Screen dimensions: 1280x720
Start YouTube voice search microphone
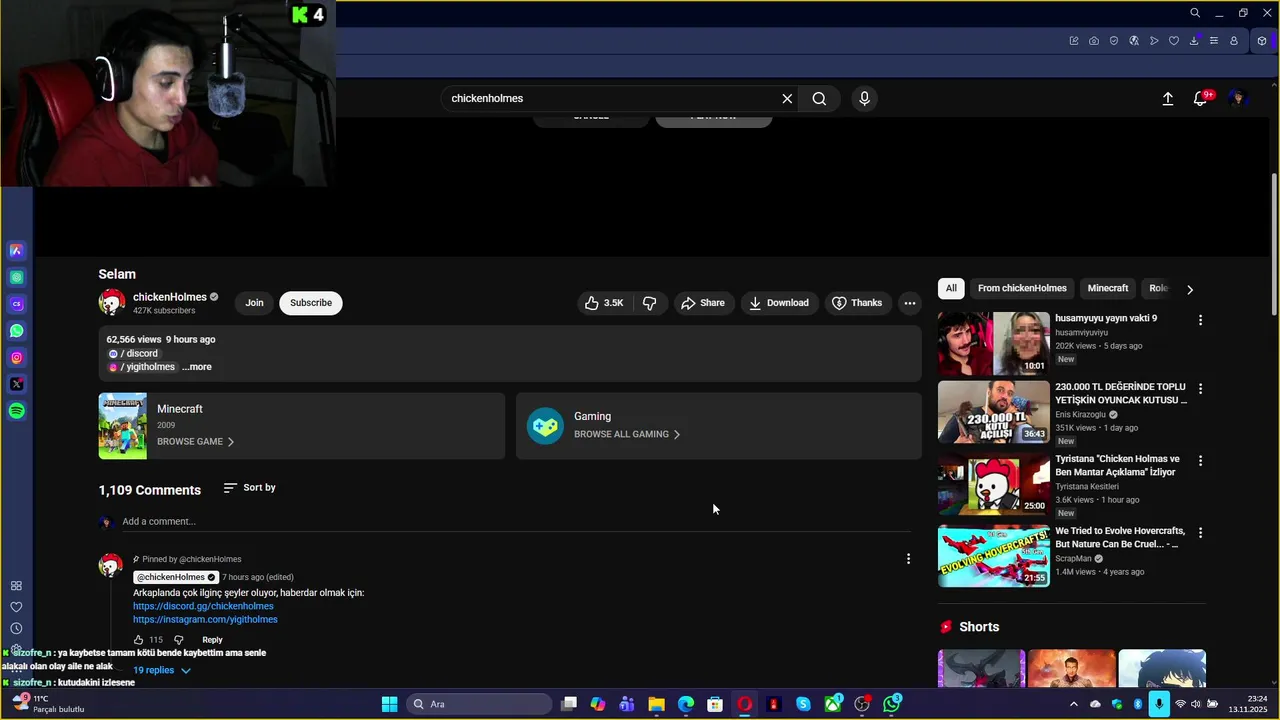pos(865,98)
